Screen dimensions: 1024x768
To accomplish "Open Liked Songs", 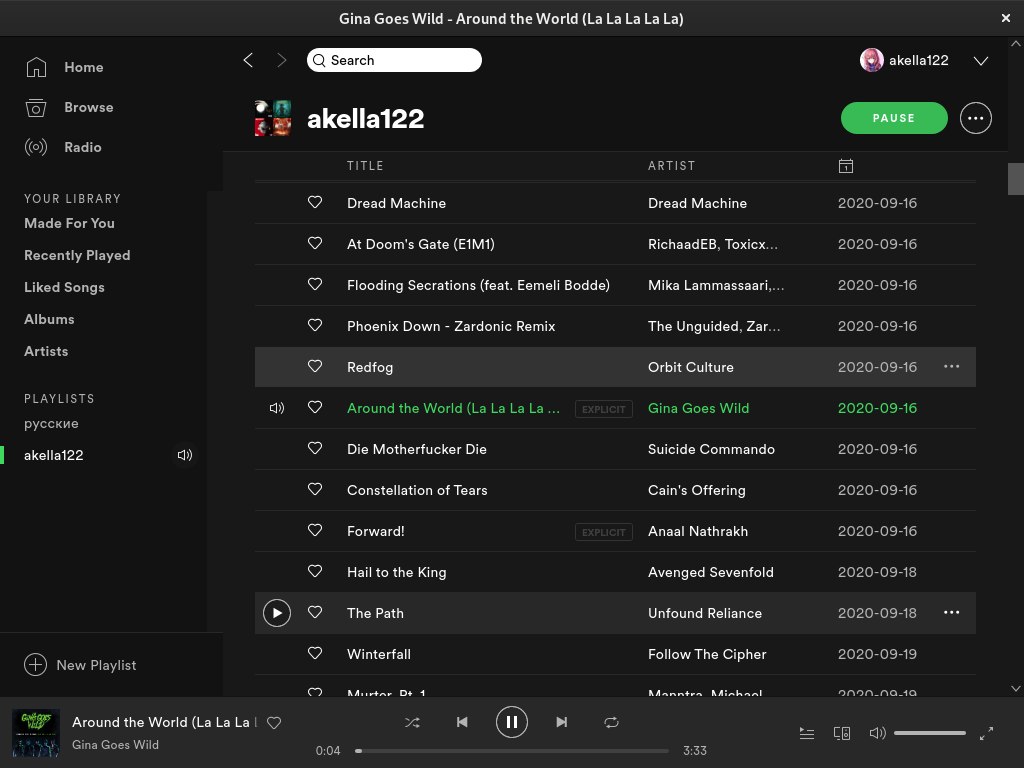I will 64,287.
